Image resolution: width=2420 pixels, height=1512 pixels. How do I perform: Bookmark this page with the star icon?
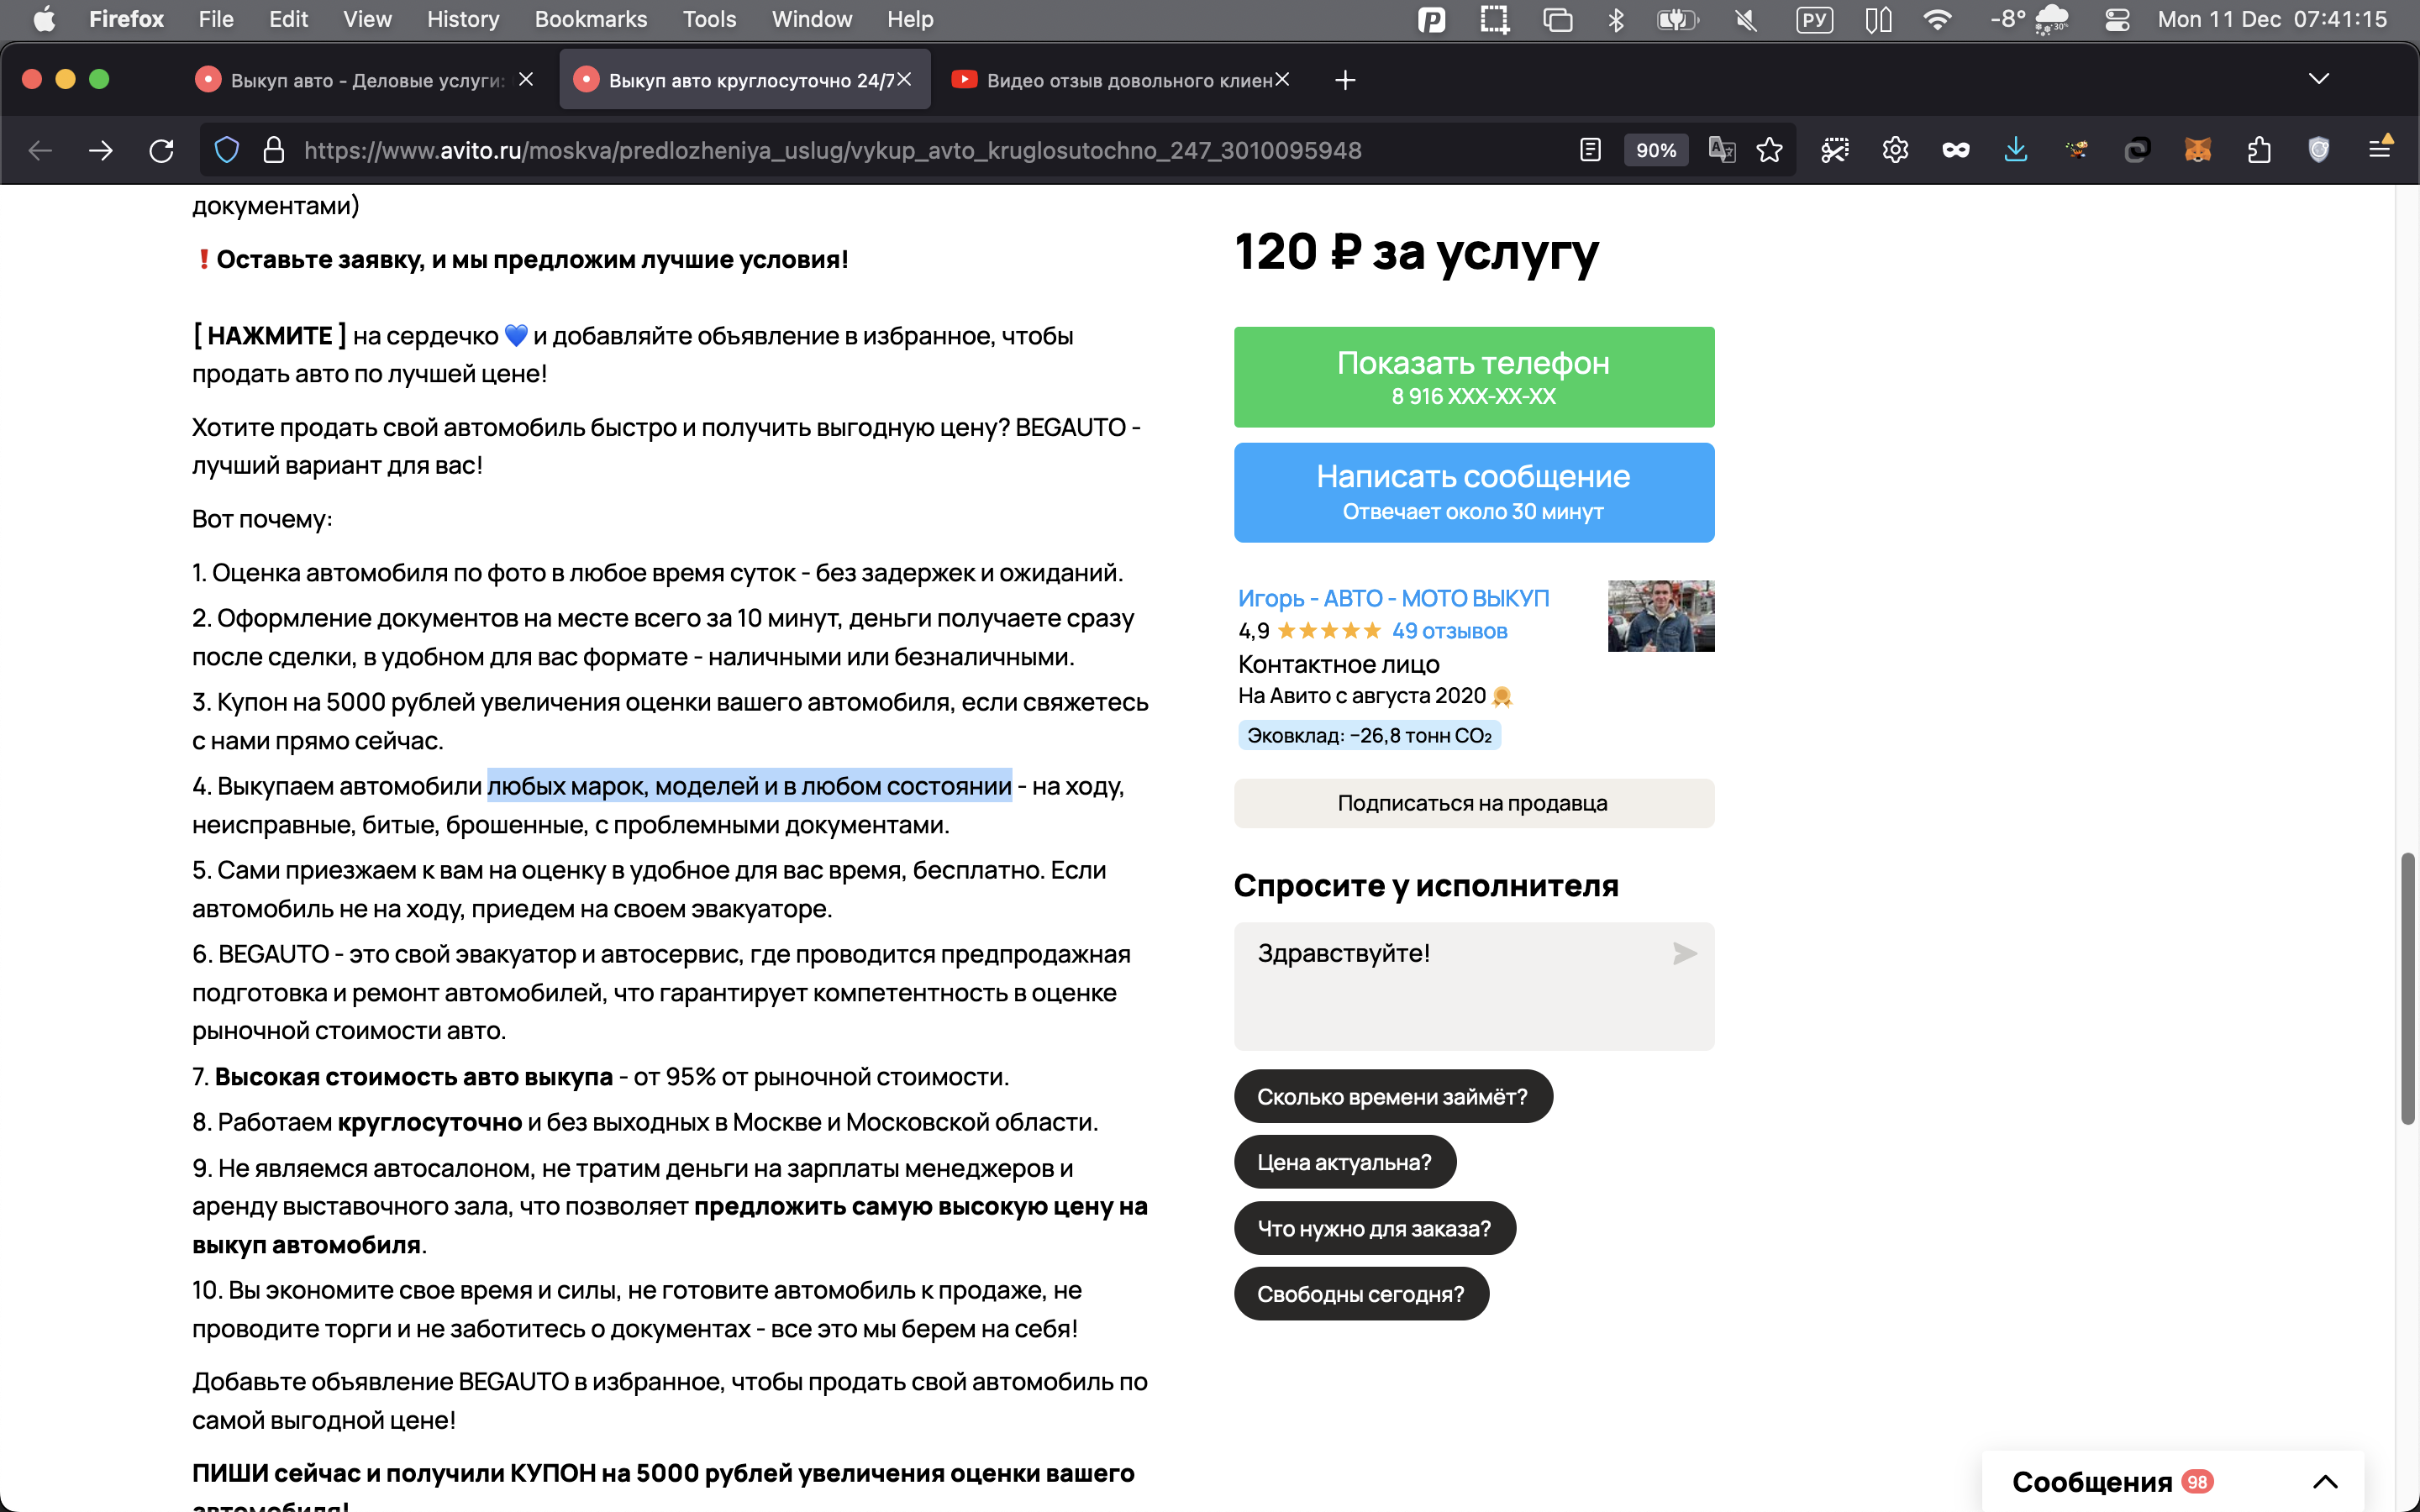[1769, 150]
